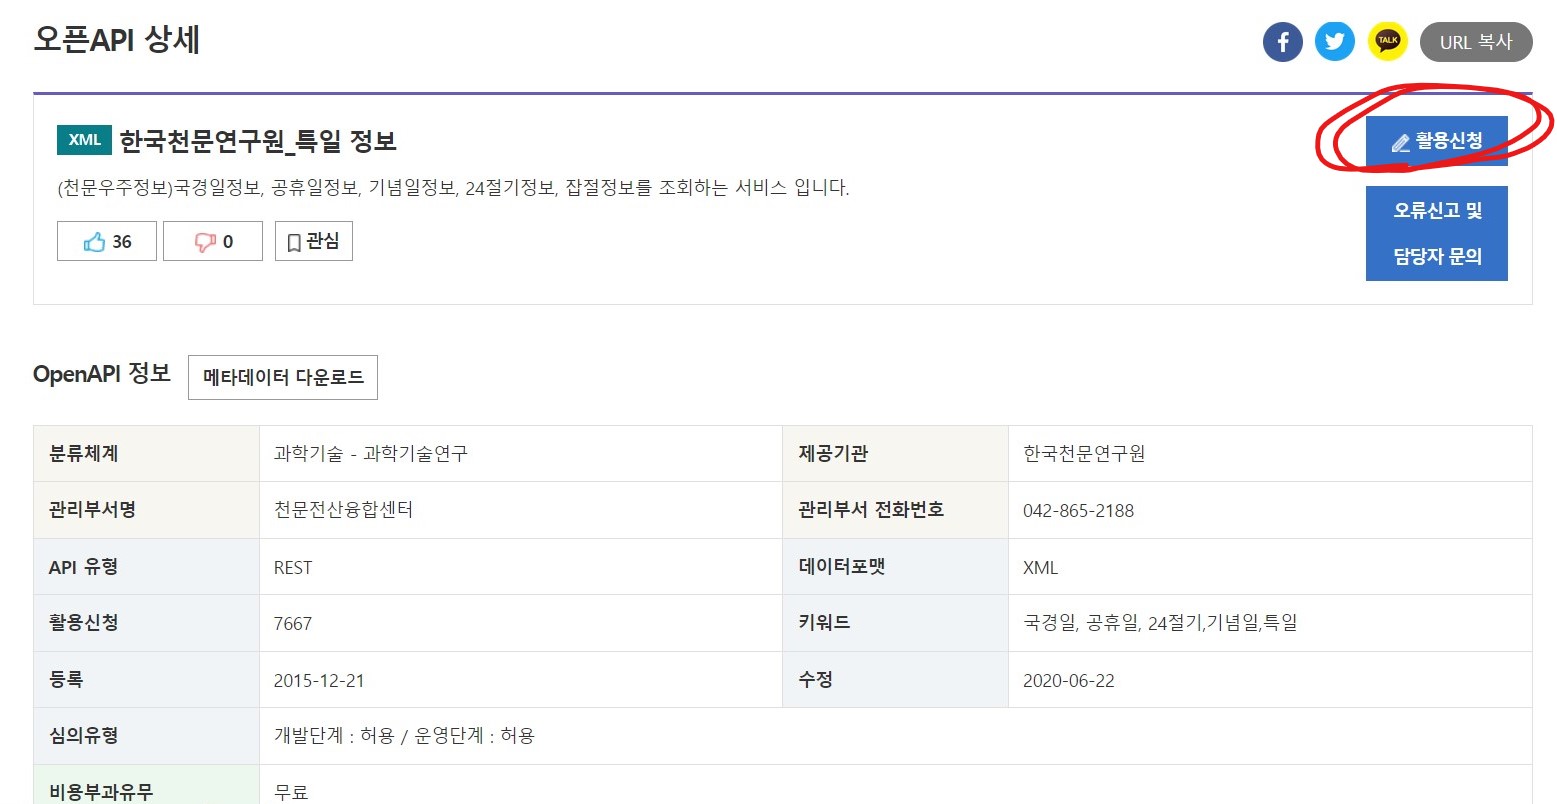The height and width of the screenshot is (804, 1557).
Task: Select the 오픈API 상세 page heading
Action: tap(117, 40)
